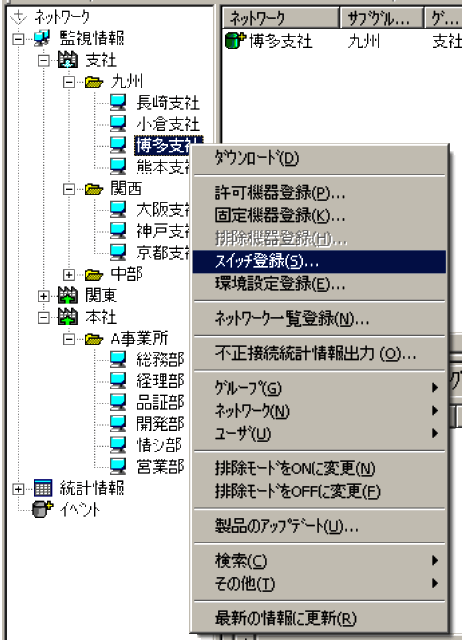Collapse the 監視情報 tree node

(x=18, y=39)
